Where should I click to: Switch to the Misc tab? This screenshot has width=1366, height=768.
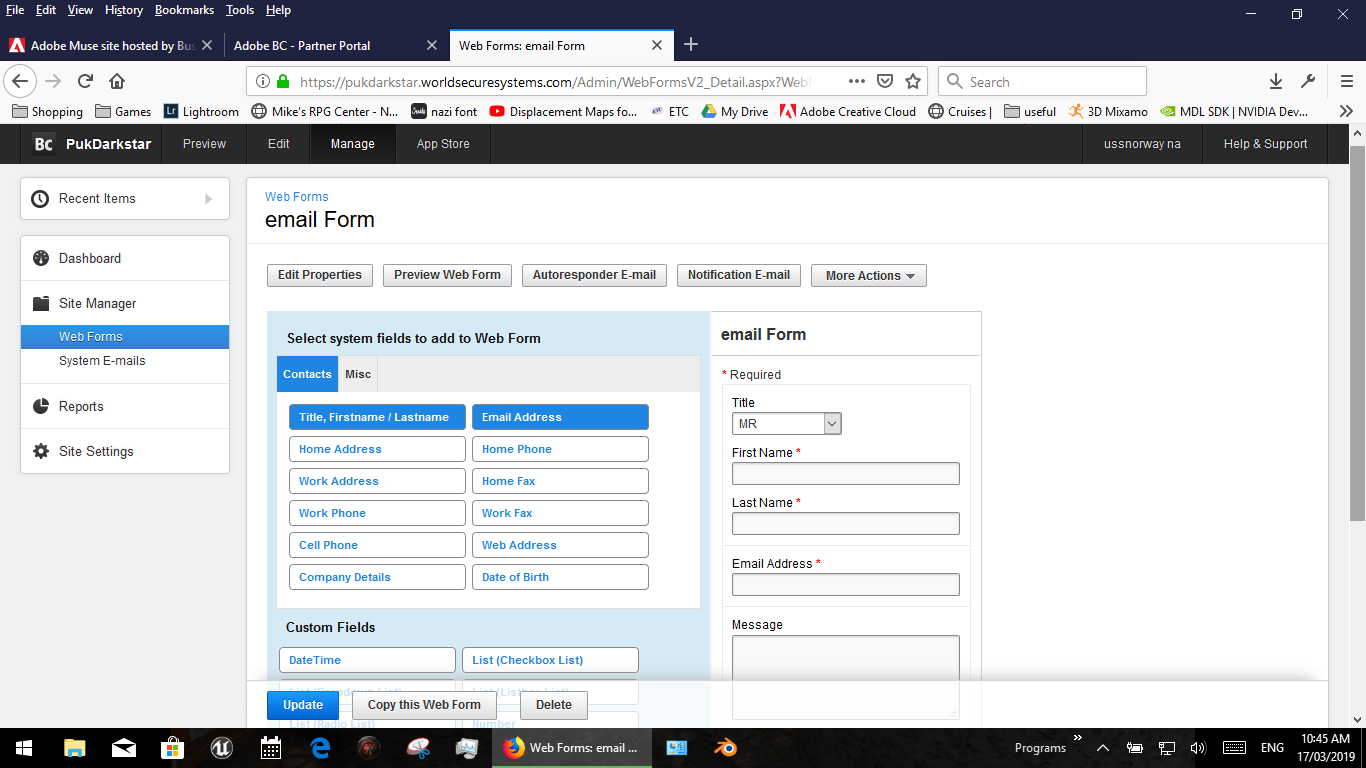358,374
